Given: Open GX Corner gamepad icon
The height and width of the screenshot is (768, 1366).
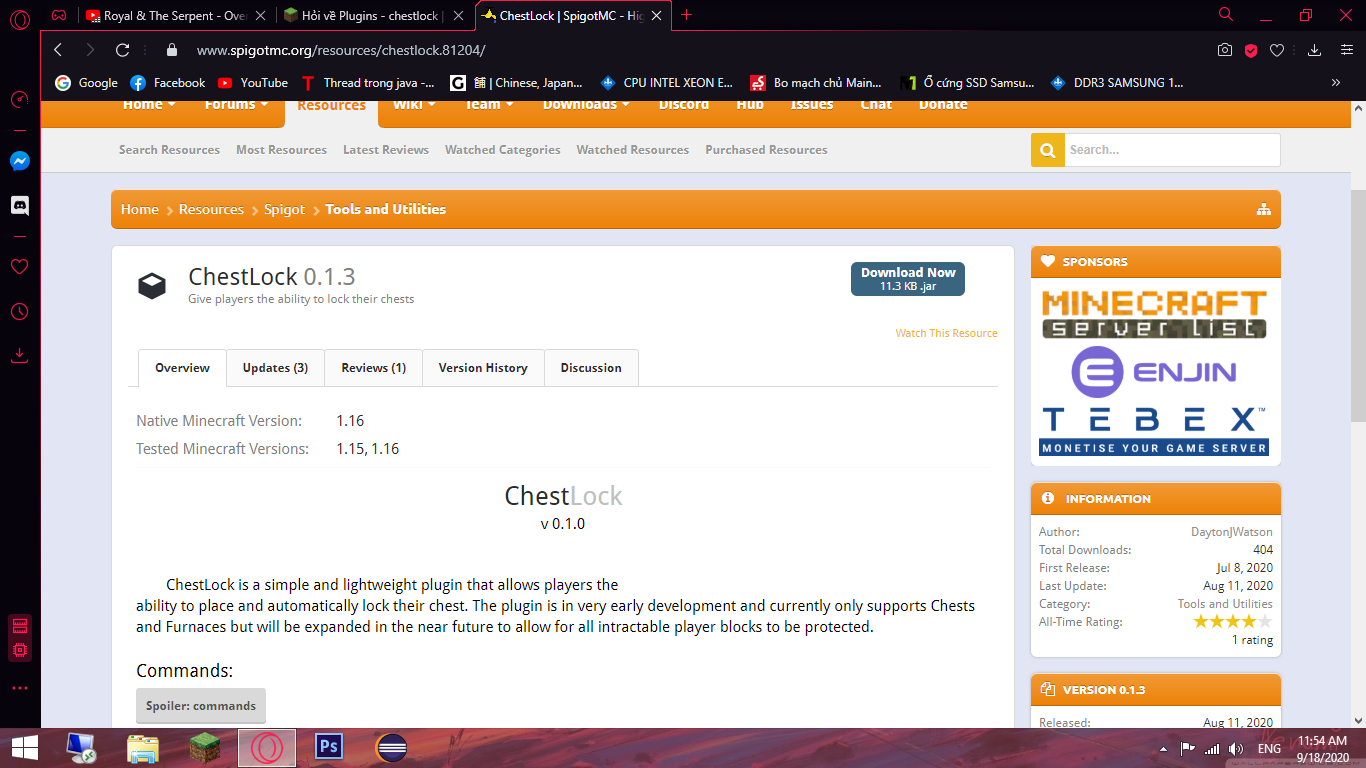Looking at the screenshot, I should (60, 15).
